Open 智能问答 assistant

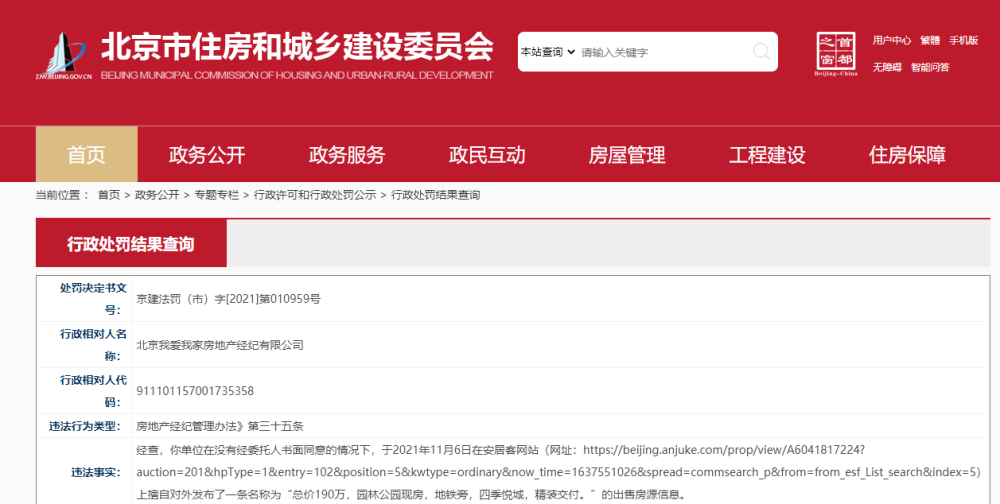point(930,68)
